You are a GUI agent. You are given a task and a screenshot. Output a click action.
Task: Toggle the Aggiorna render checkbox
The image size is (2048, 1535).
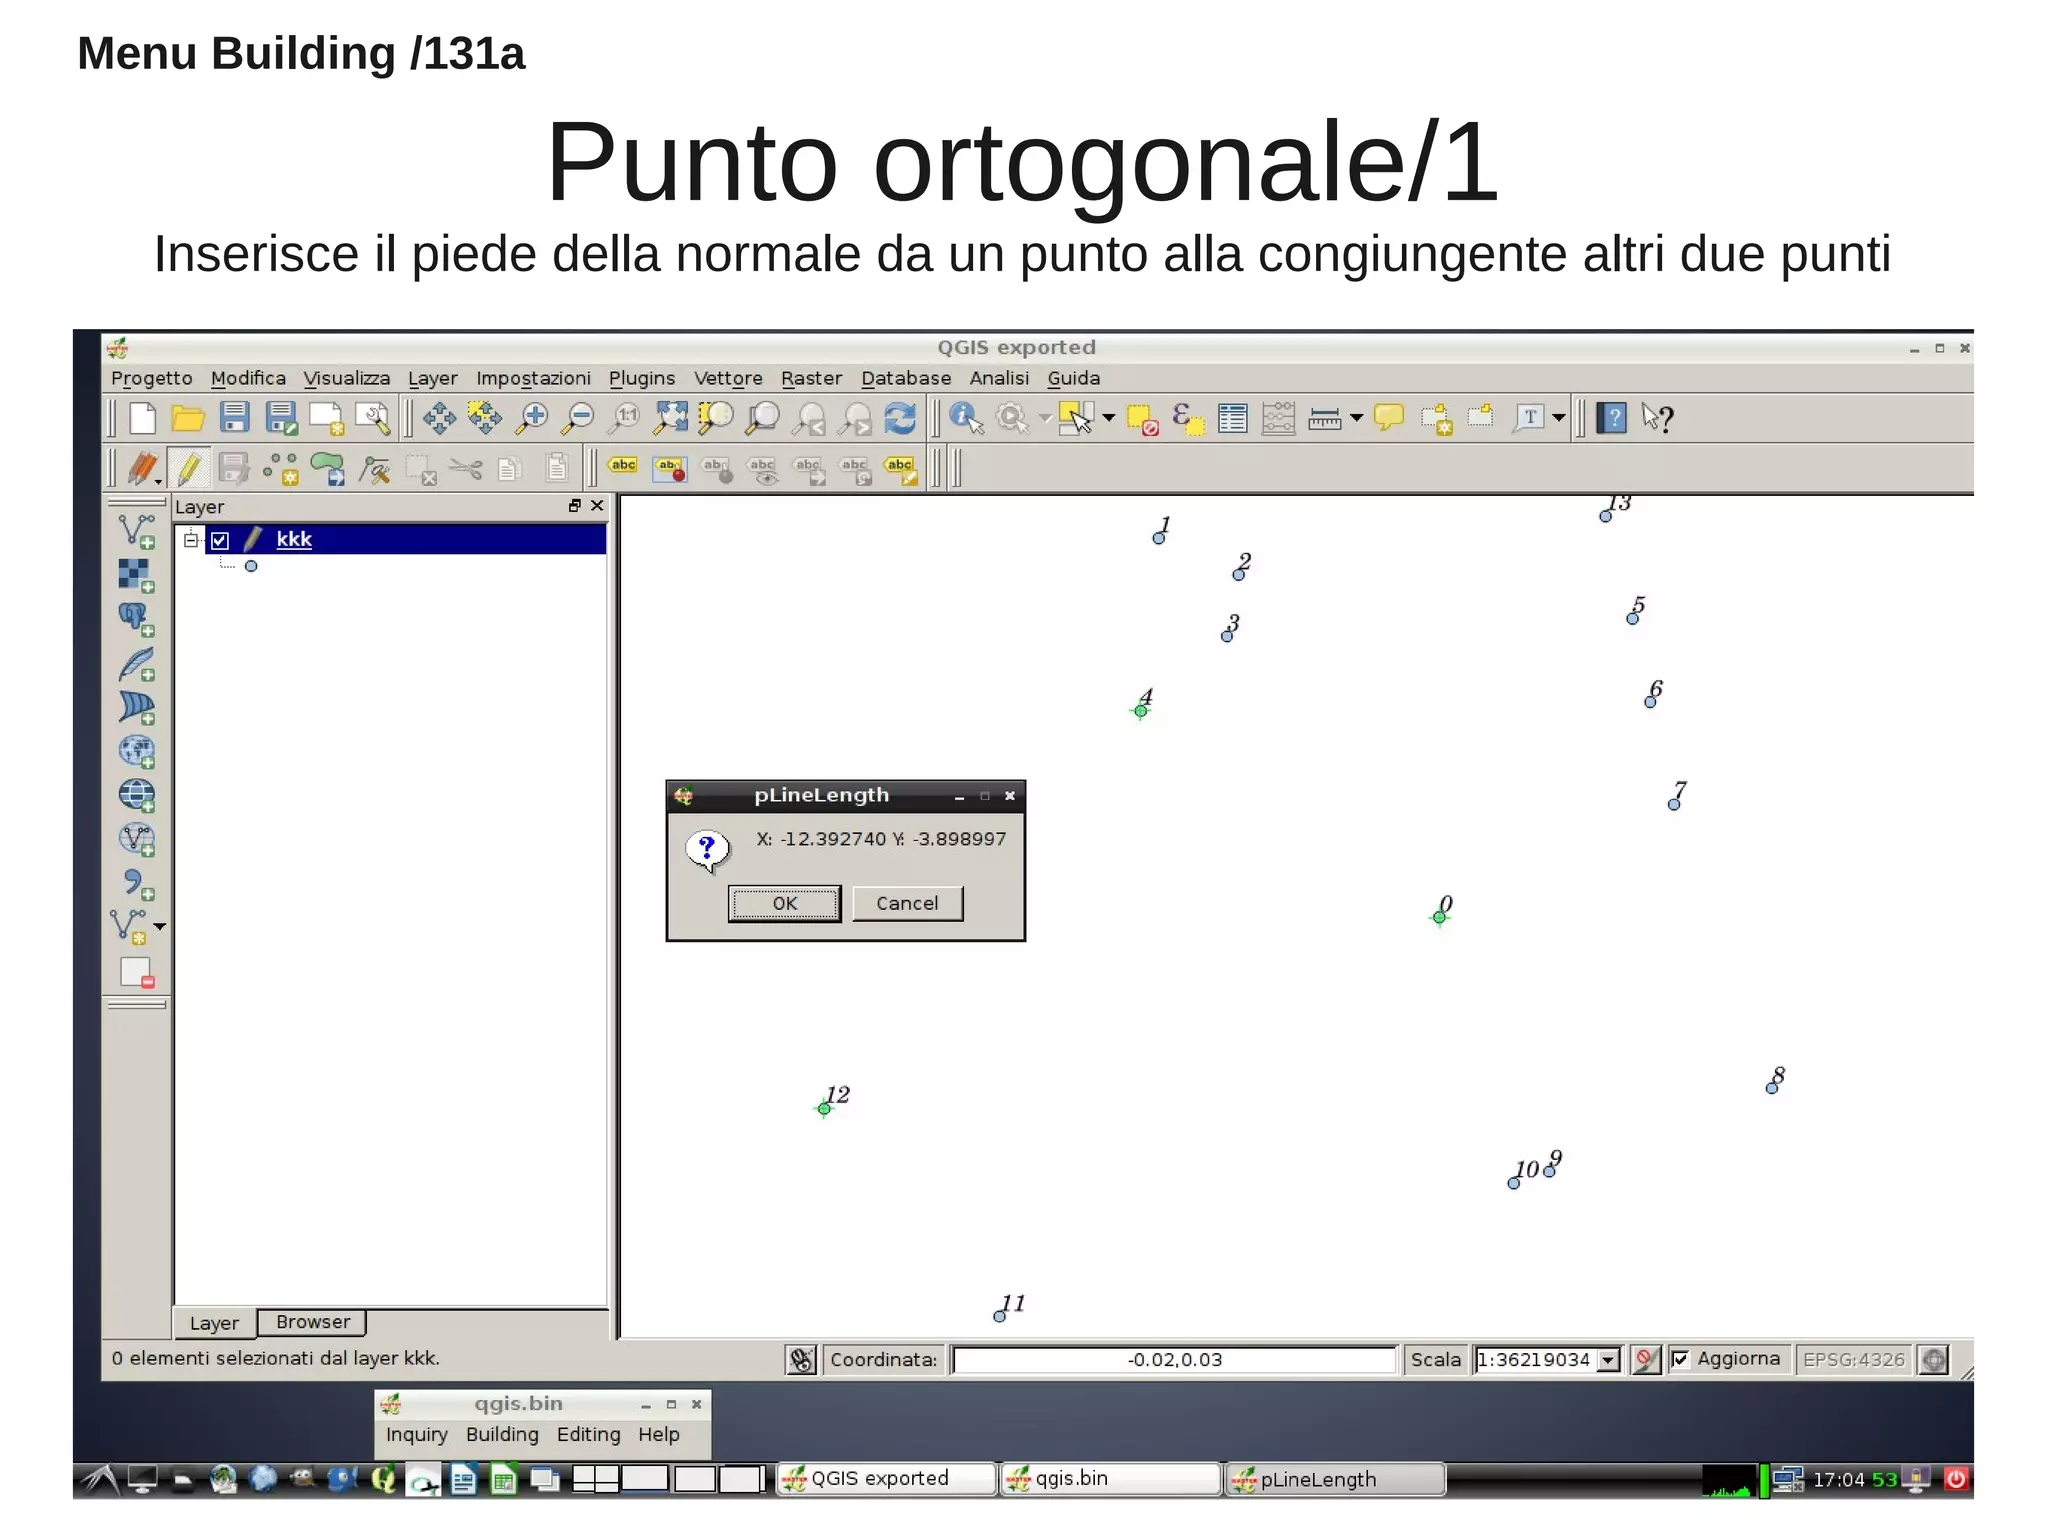[x=1680, y=1359]
